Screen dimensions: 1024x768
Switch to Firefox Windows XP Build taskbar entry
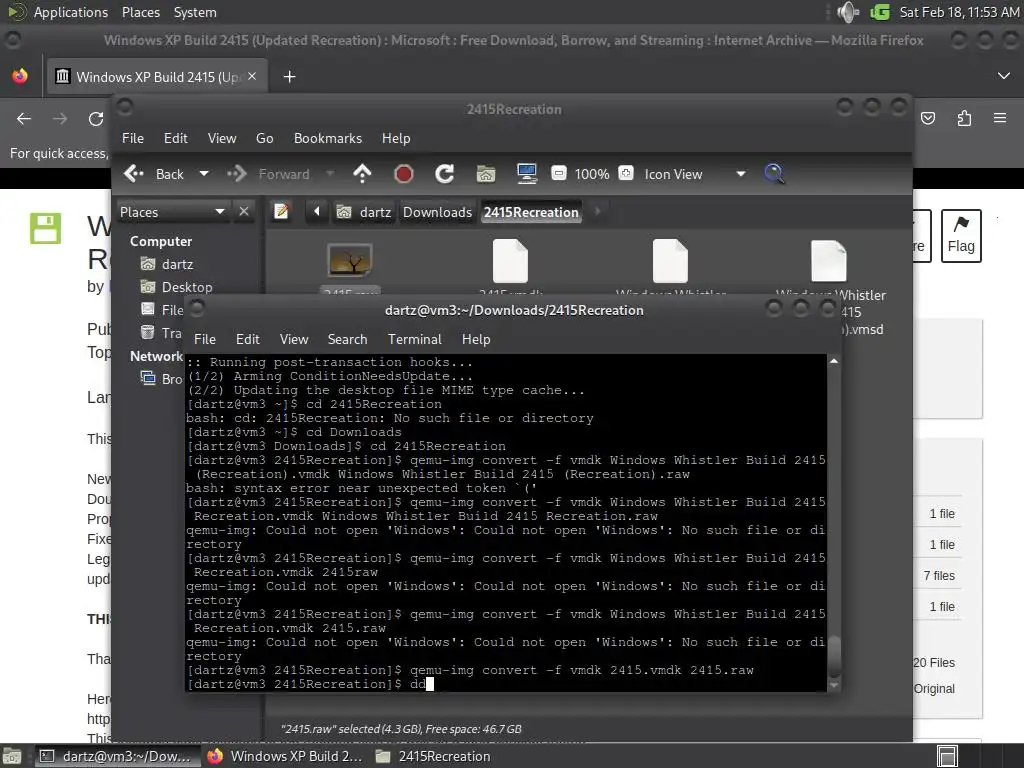(285, 756)
